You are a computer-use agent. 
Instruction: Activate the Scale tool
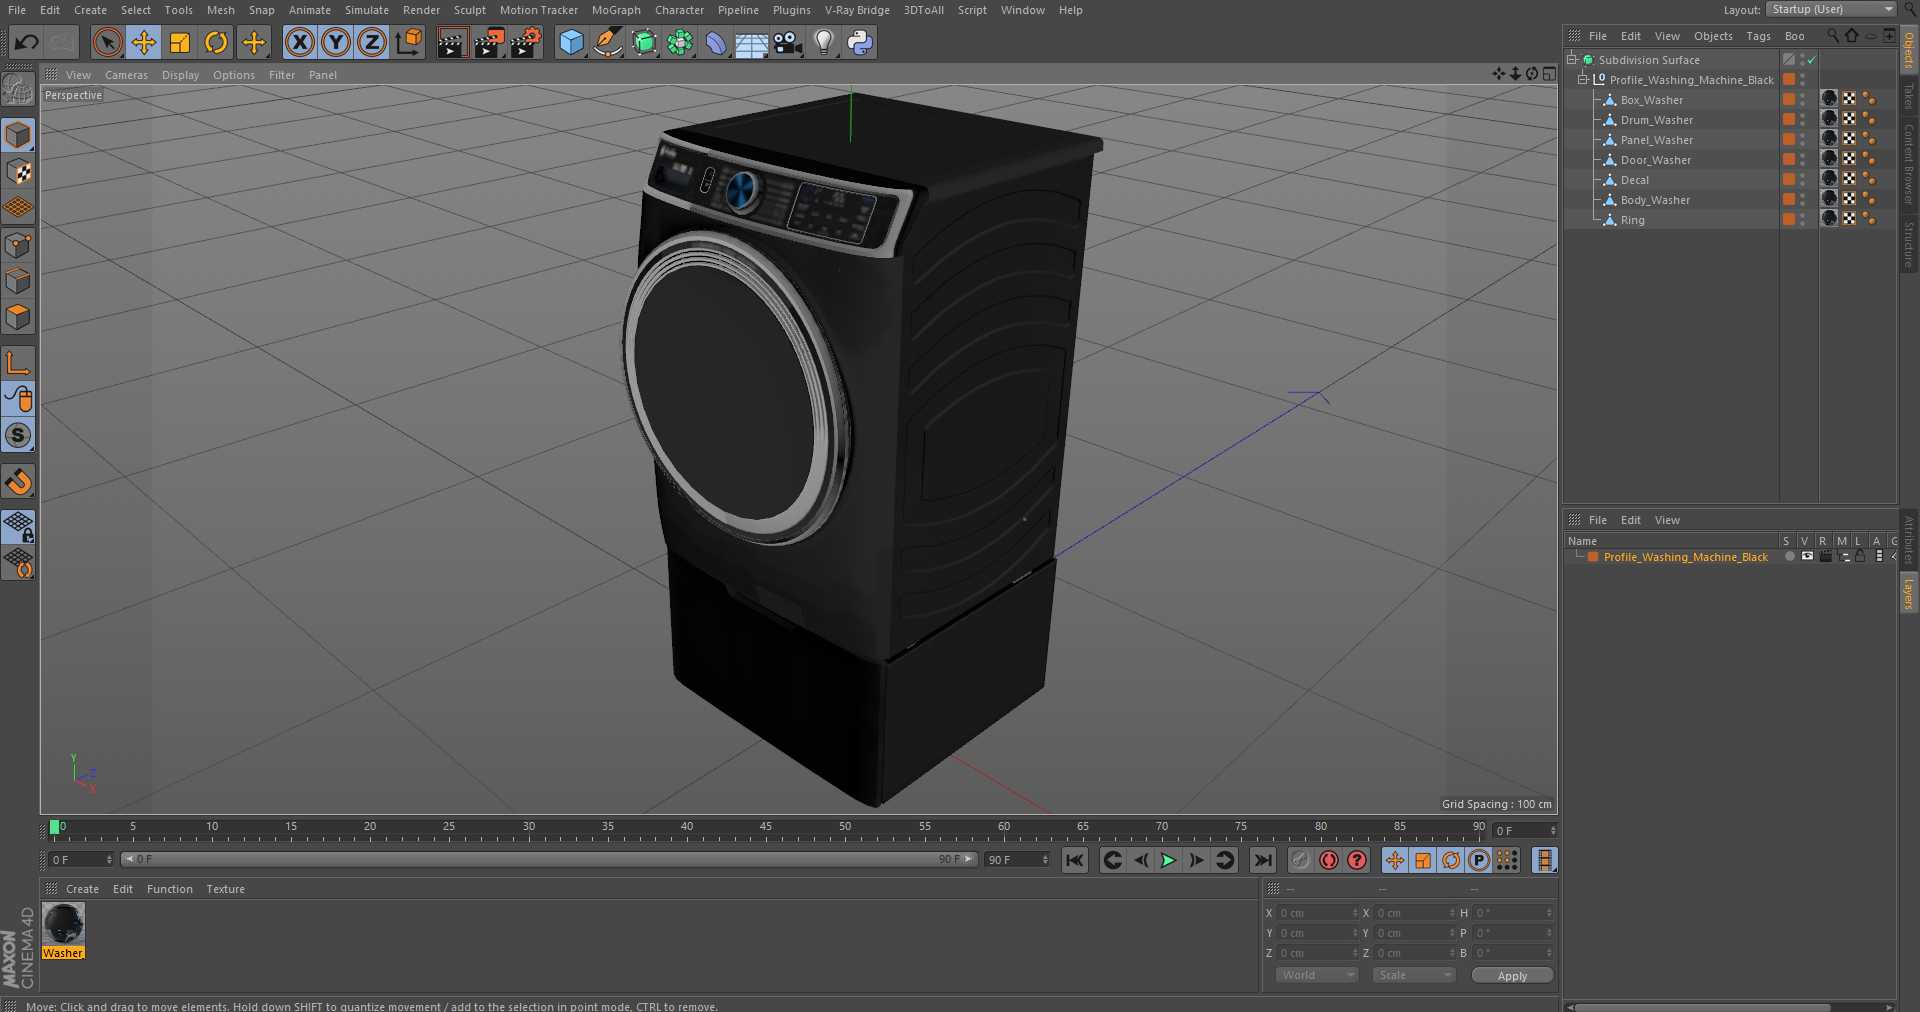pos(180,42)
